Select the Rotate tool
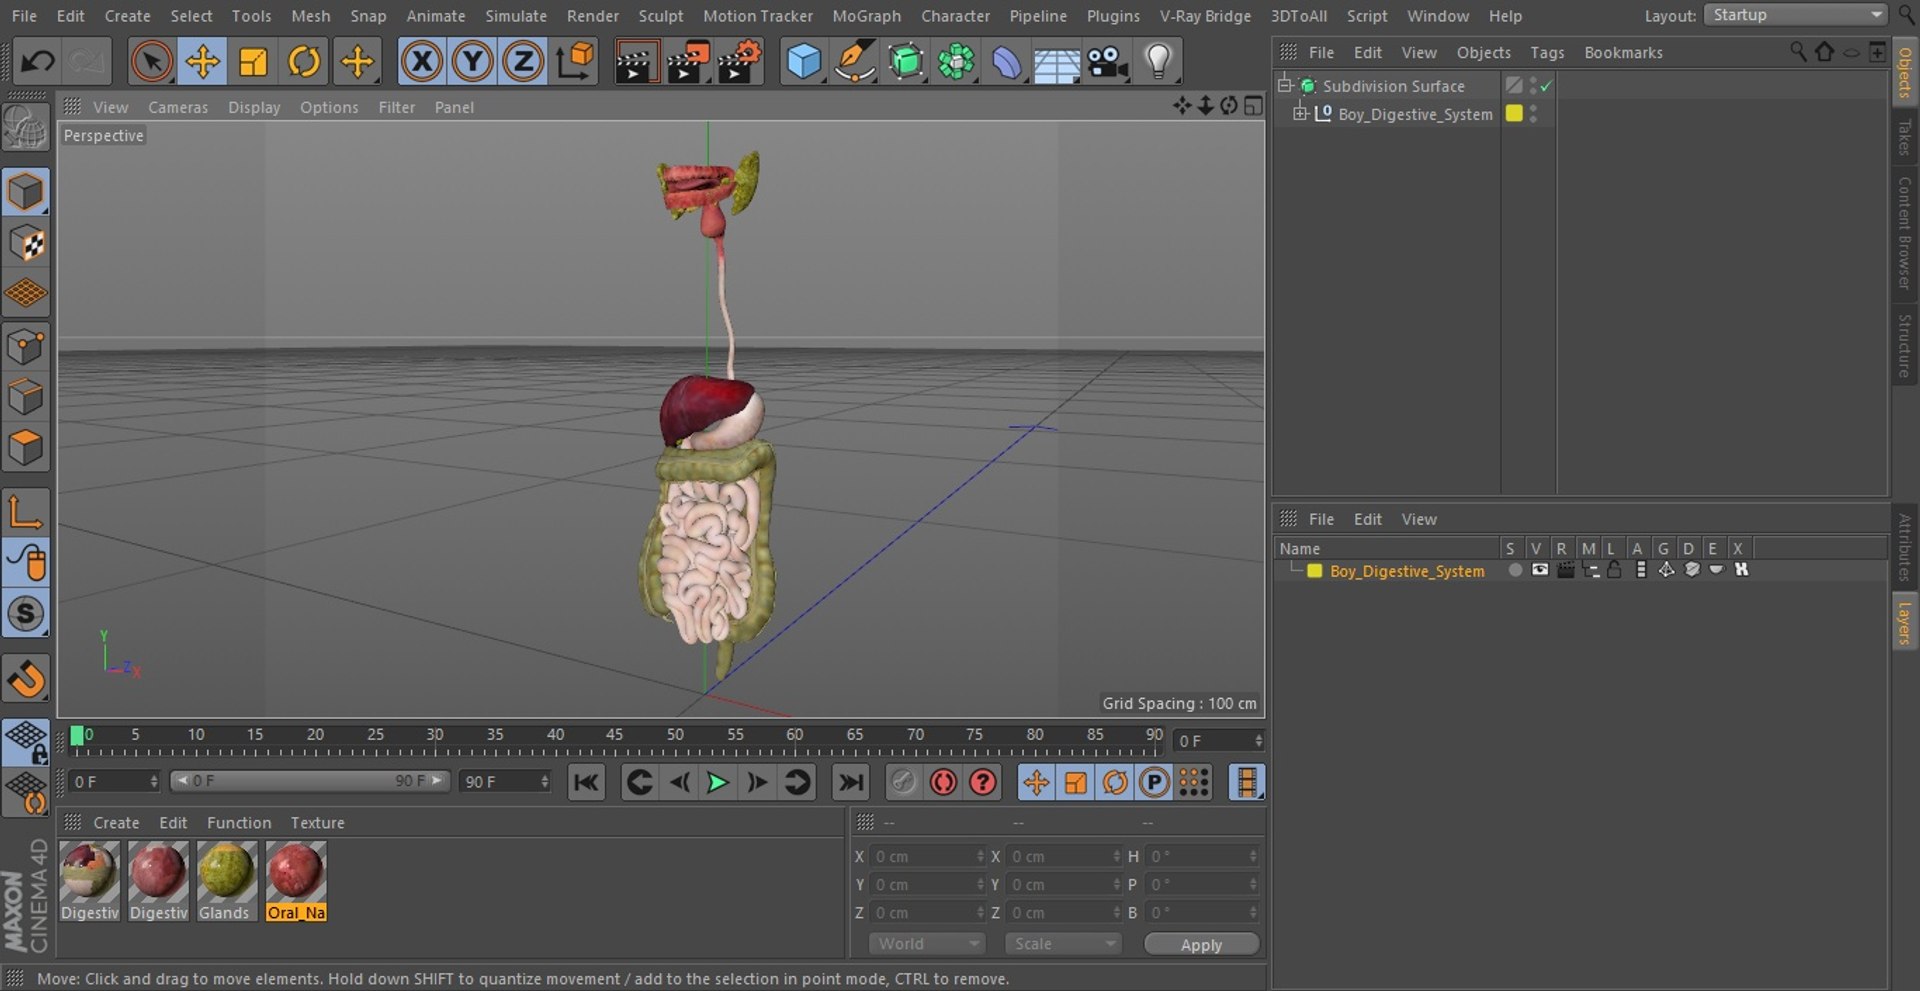This screenshot has width=1920, height=991. point(304,62)
